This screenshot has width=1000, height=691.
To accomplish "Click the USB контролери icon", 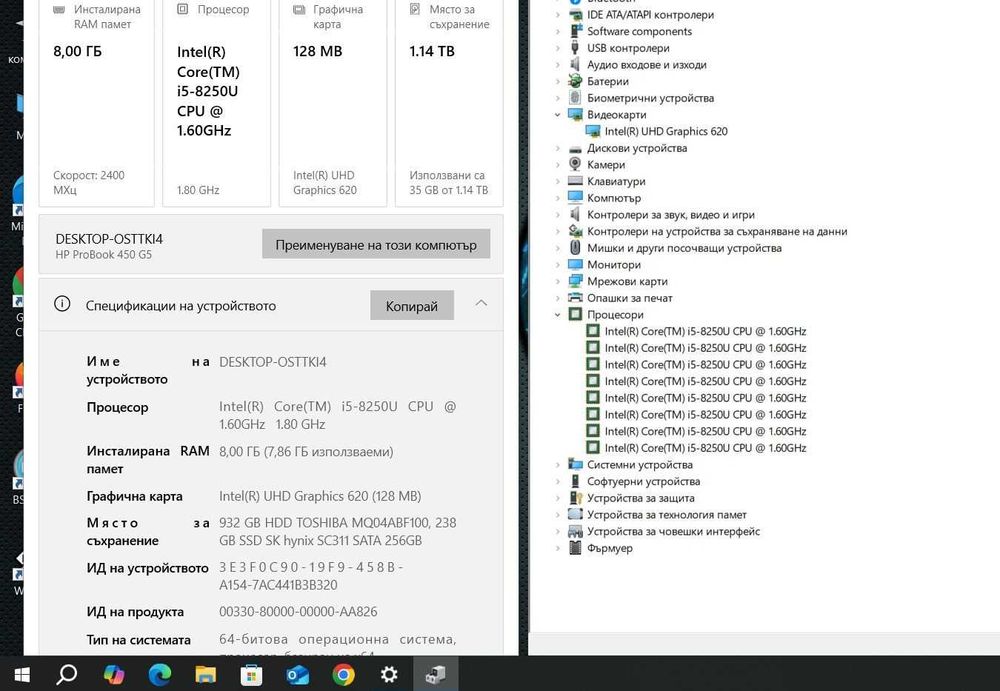I will coord(575,48).
